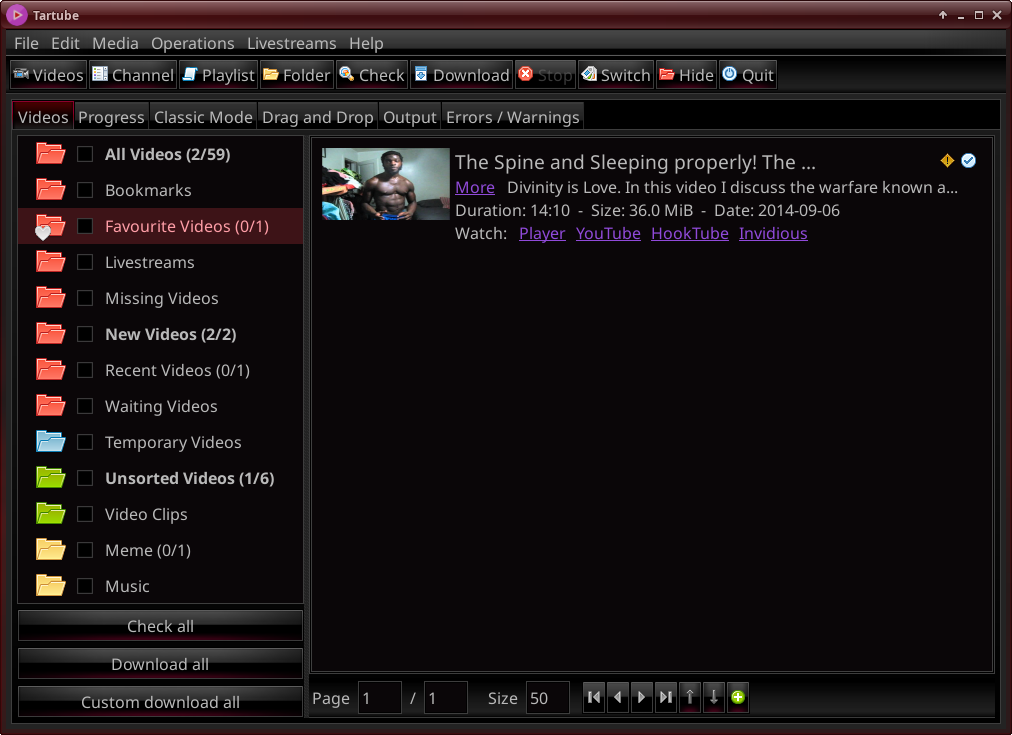
Task: Click the green add icon in pagination bar
Action: point(738,698)
